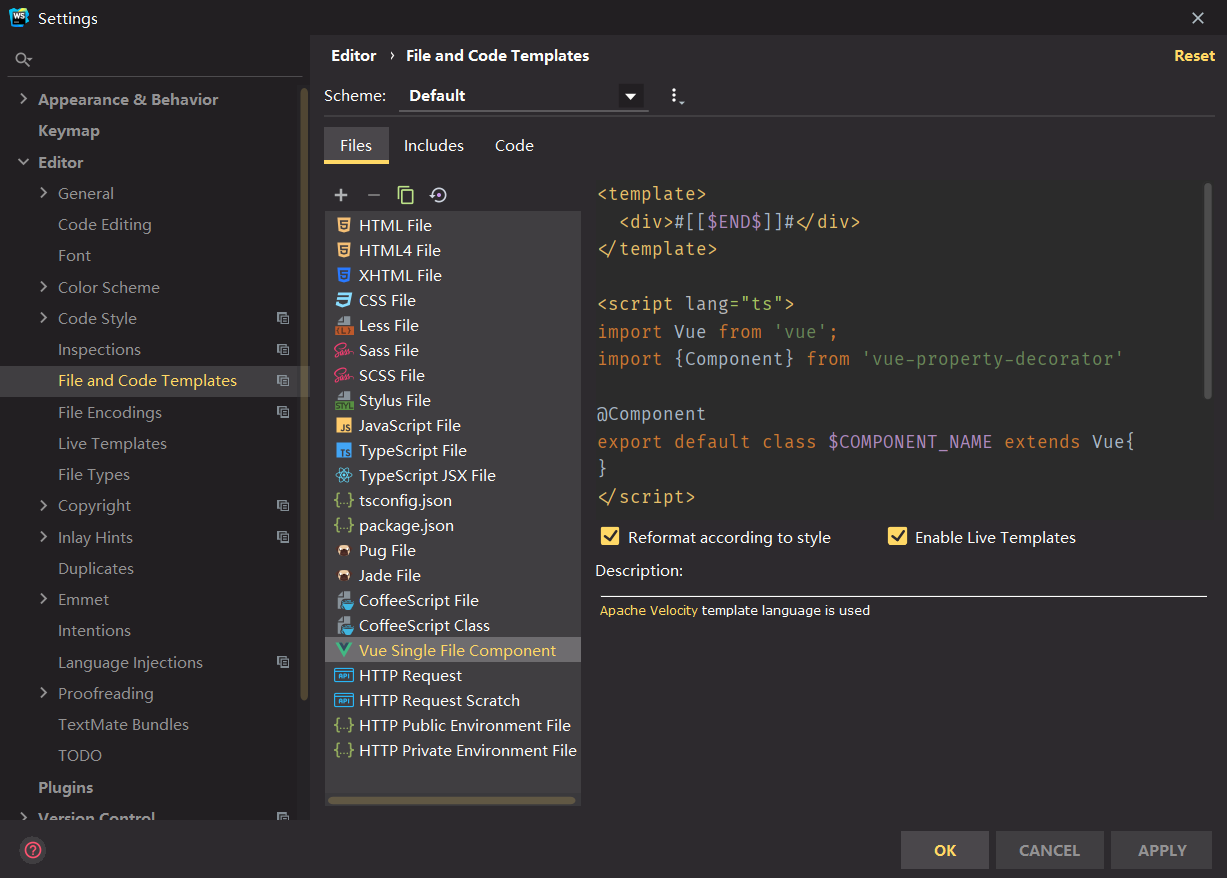Select the CSS File template icon
1227x878 pixels.
344,300
